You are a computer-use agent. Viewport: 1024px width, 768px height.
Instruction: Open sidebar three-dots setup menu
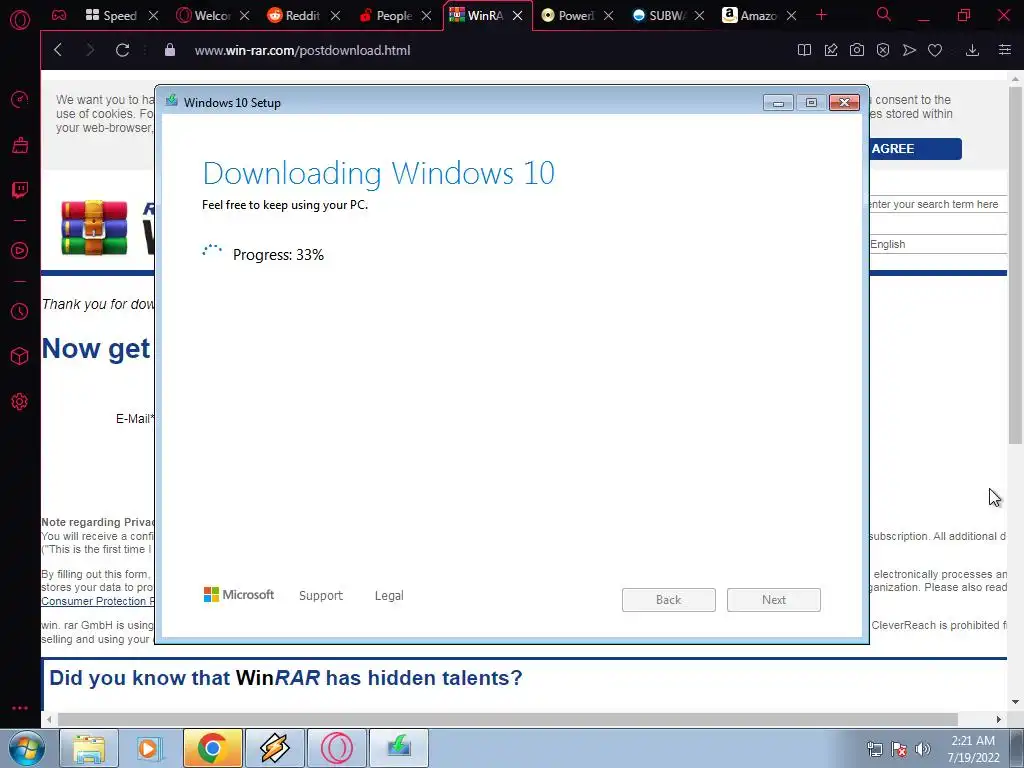coord(20,708)
